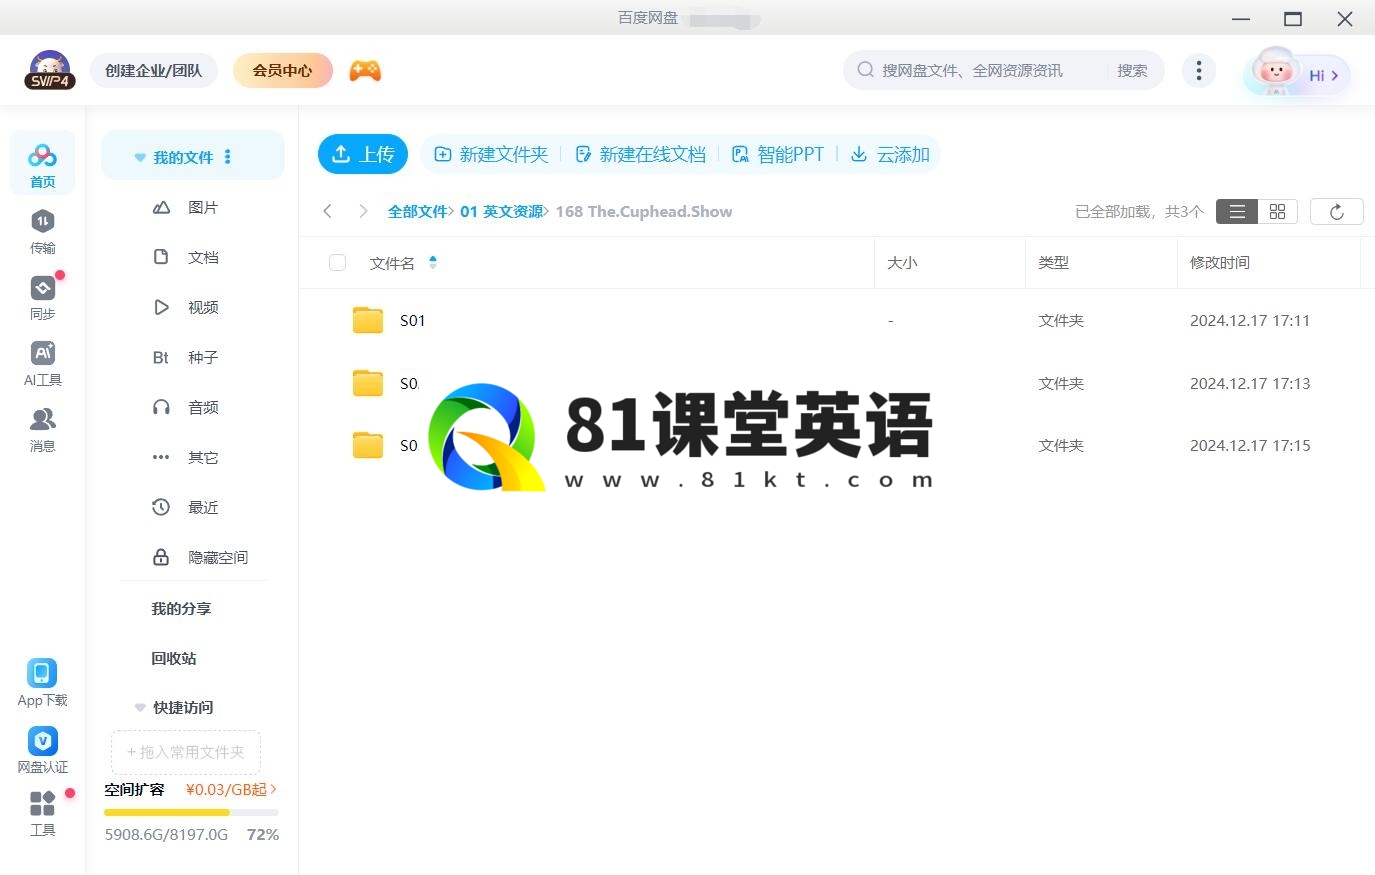The height and width of the screenshot is (875, 1375).
Task: Open 我的分享 my shares
Action: click(181, 608)
